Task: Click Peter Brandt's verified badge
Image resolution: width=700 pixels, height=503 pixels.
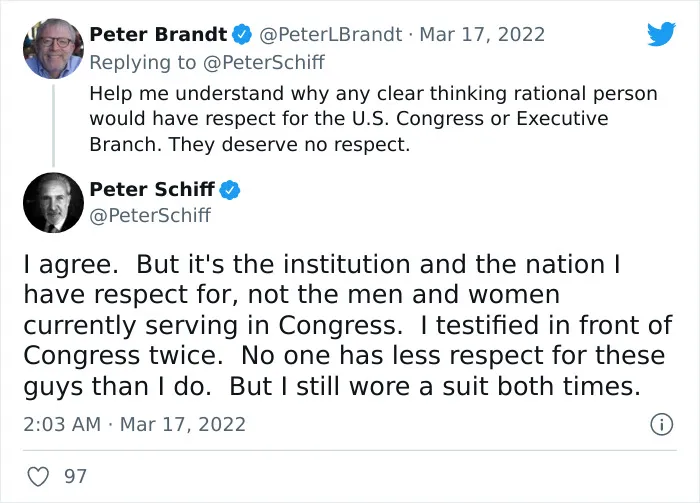Action: click(x=242, y=35)
